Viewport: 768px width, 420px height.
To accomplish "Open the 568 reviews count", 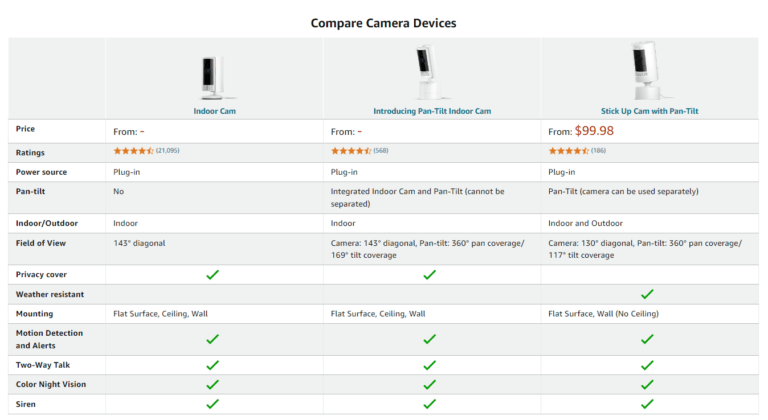I will [x=381, y=151].
